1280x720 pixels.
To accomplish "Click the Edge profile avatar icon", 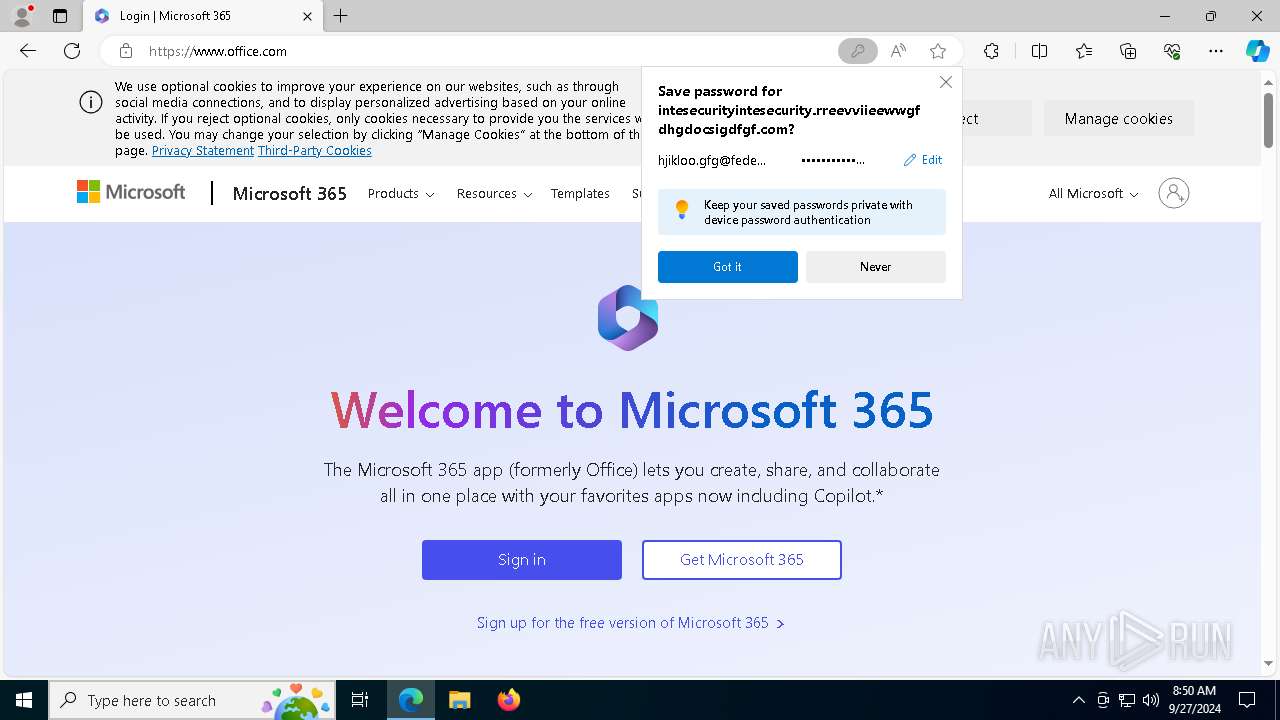I will coord(21,15).
